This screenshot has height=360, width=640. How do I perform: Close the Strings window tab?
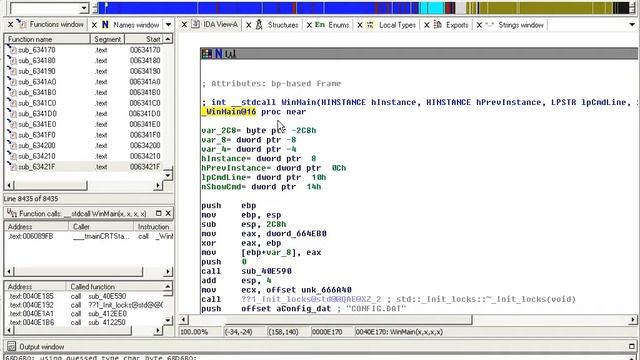pos(479,25)
